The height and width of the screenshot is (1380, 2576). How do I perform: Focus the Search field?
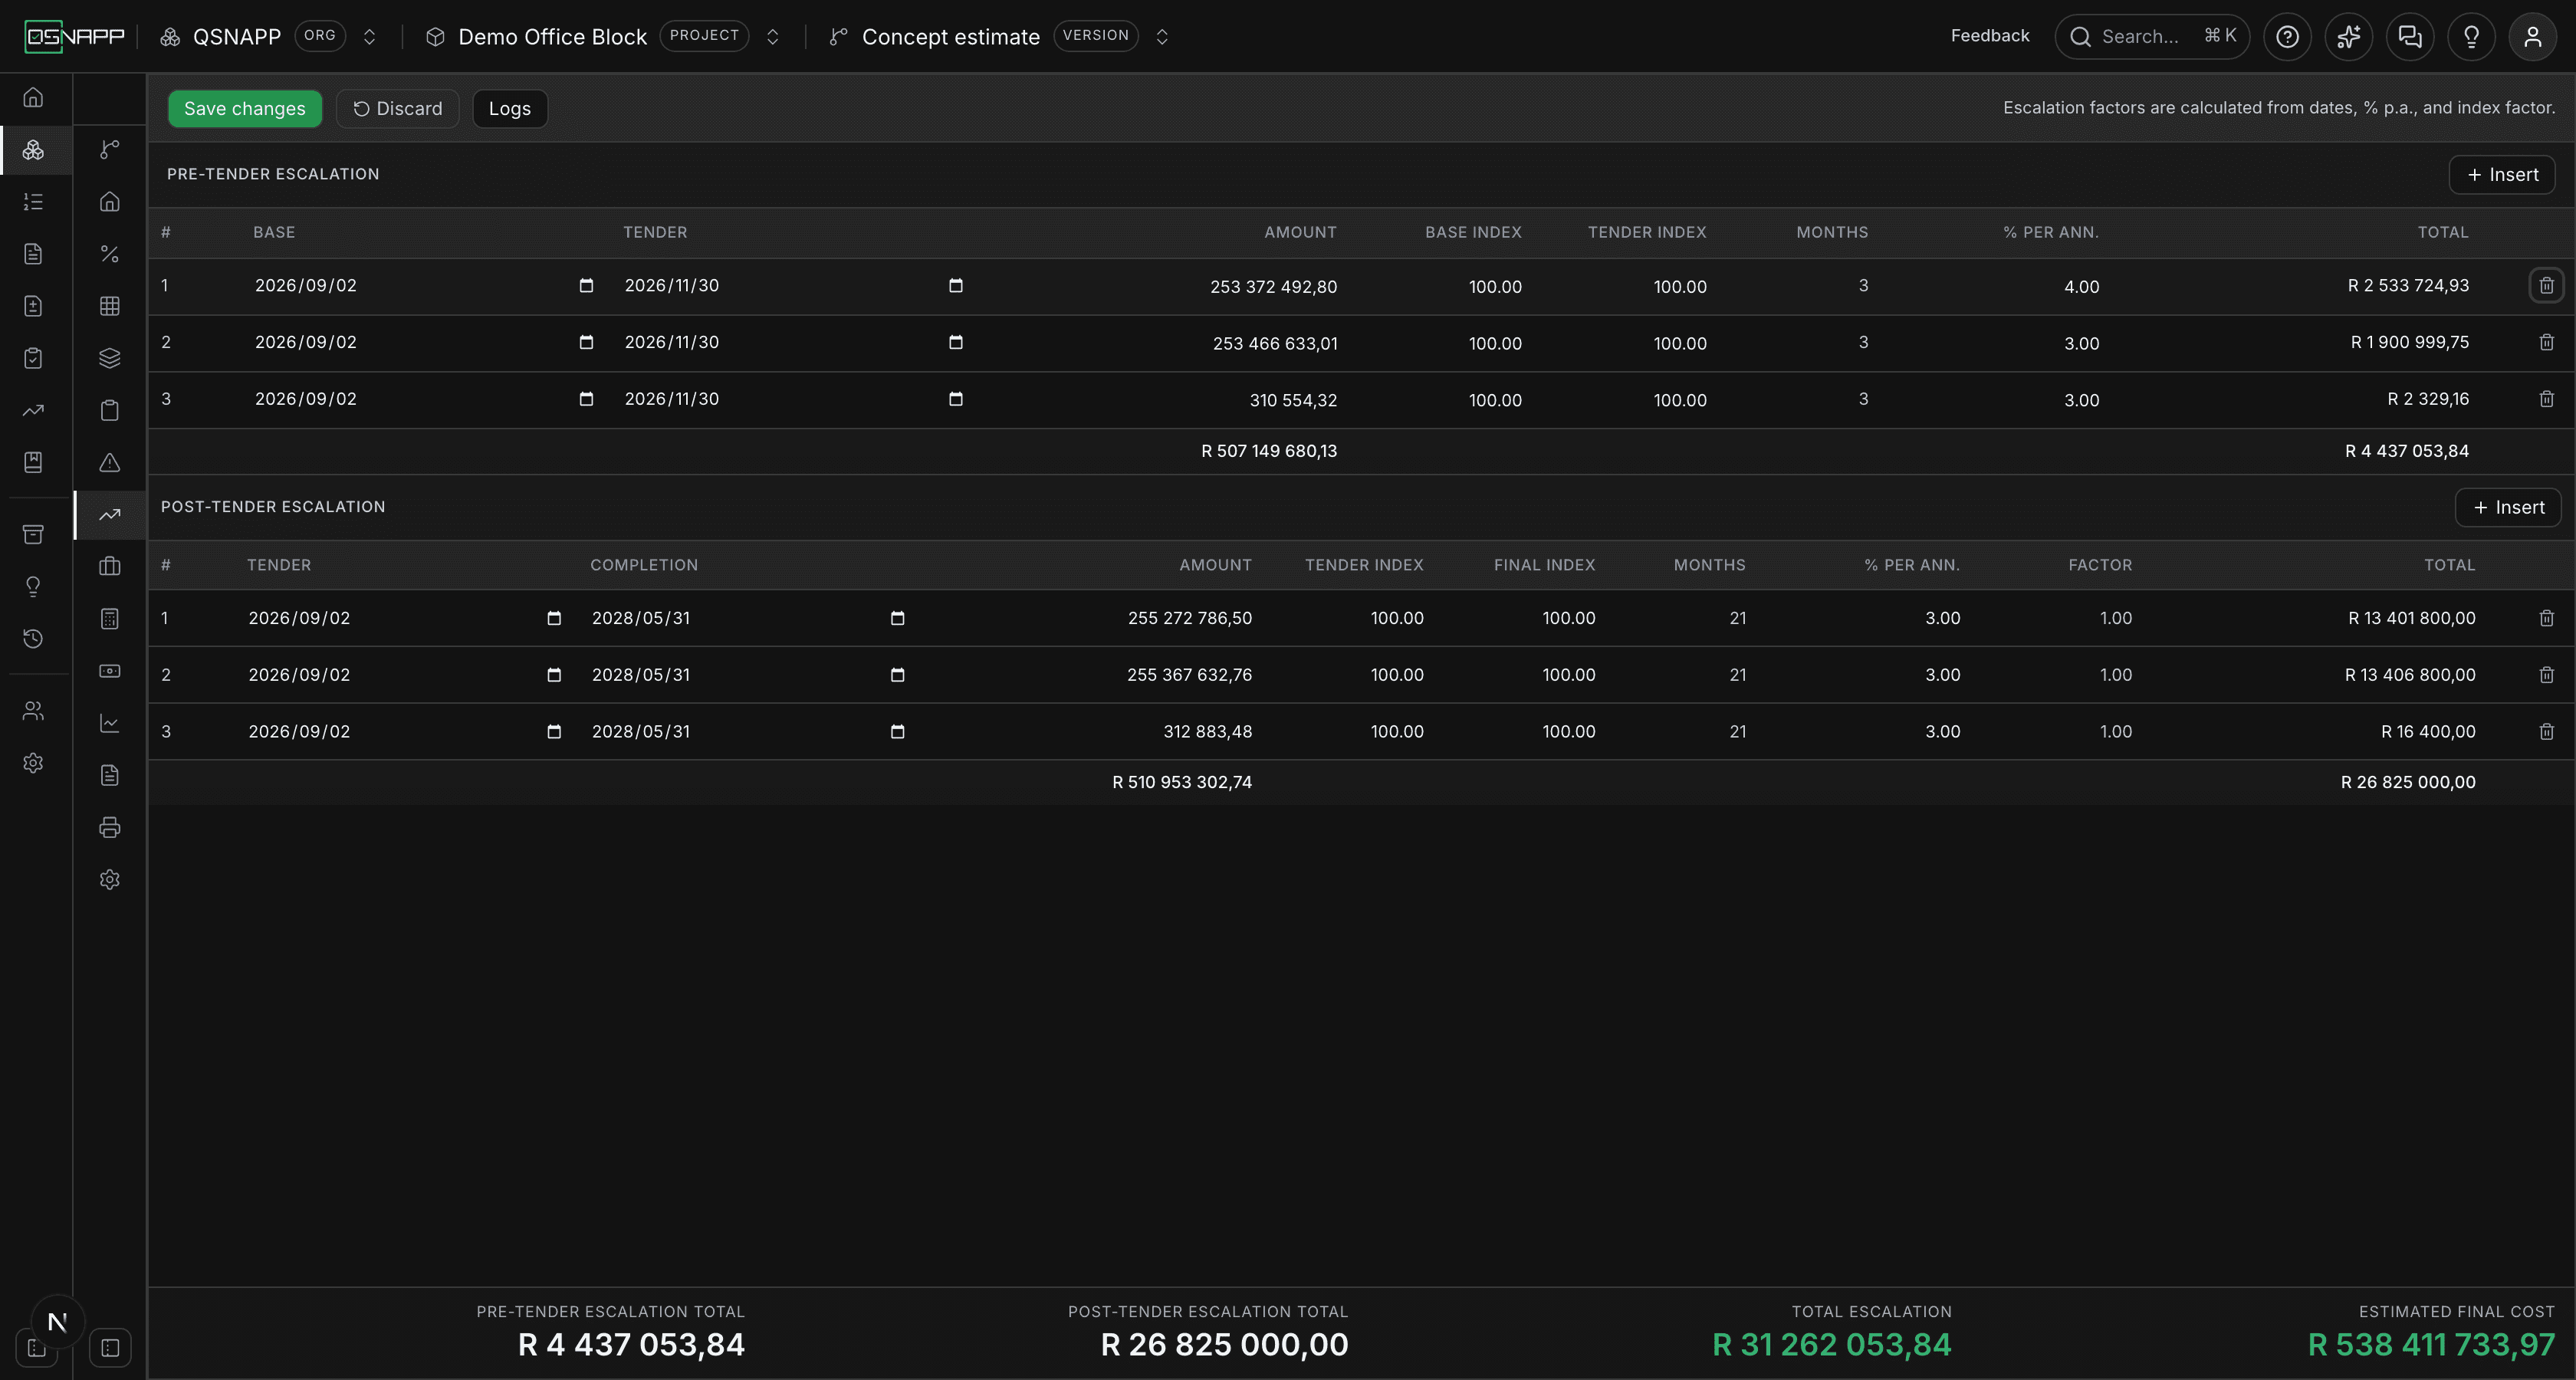2152,37
